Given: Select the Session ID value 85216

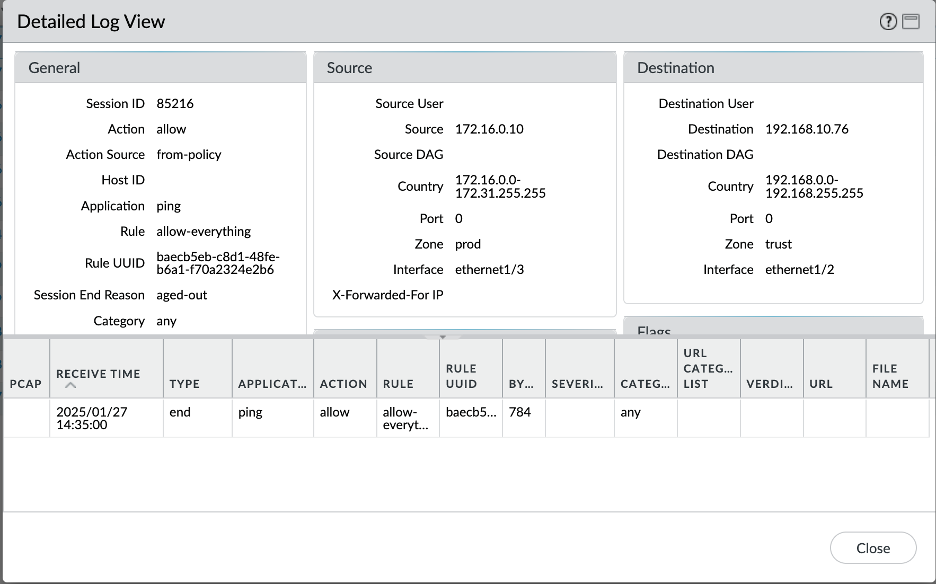Looking at the screenshot, I should click(175, 103).
